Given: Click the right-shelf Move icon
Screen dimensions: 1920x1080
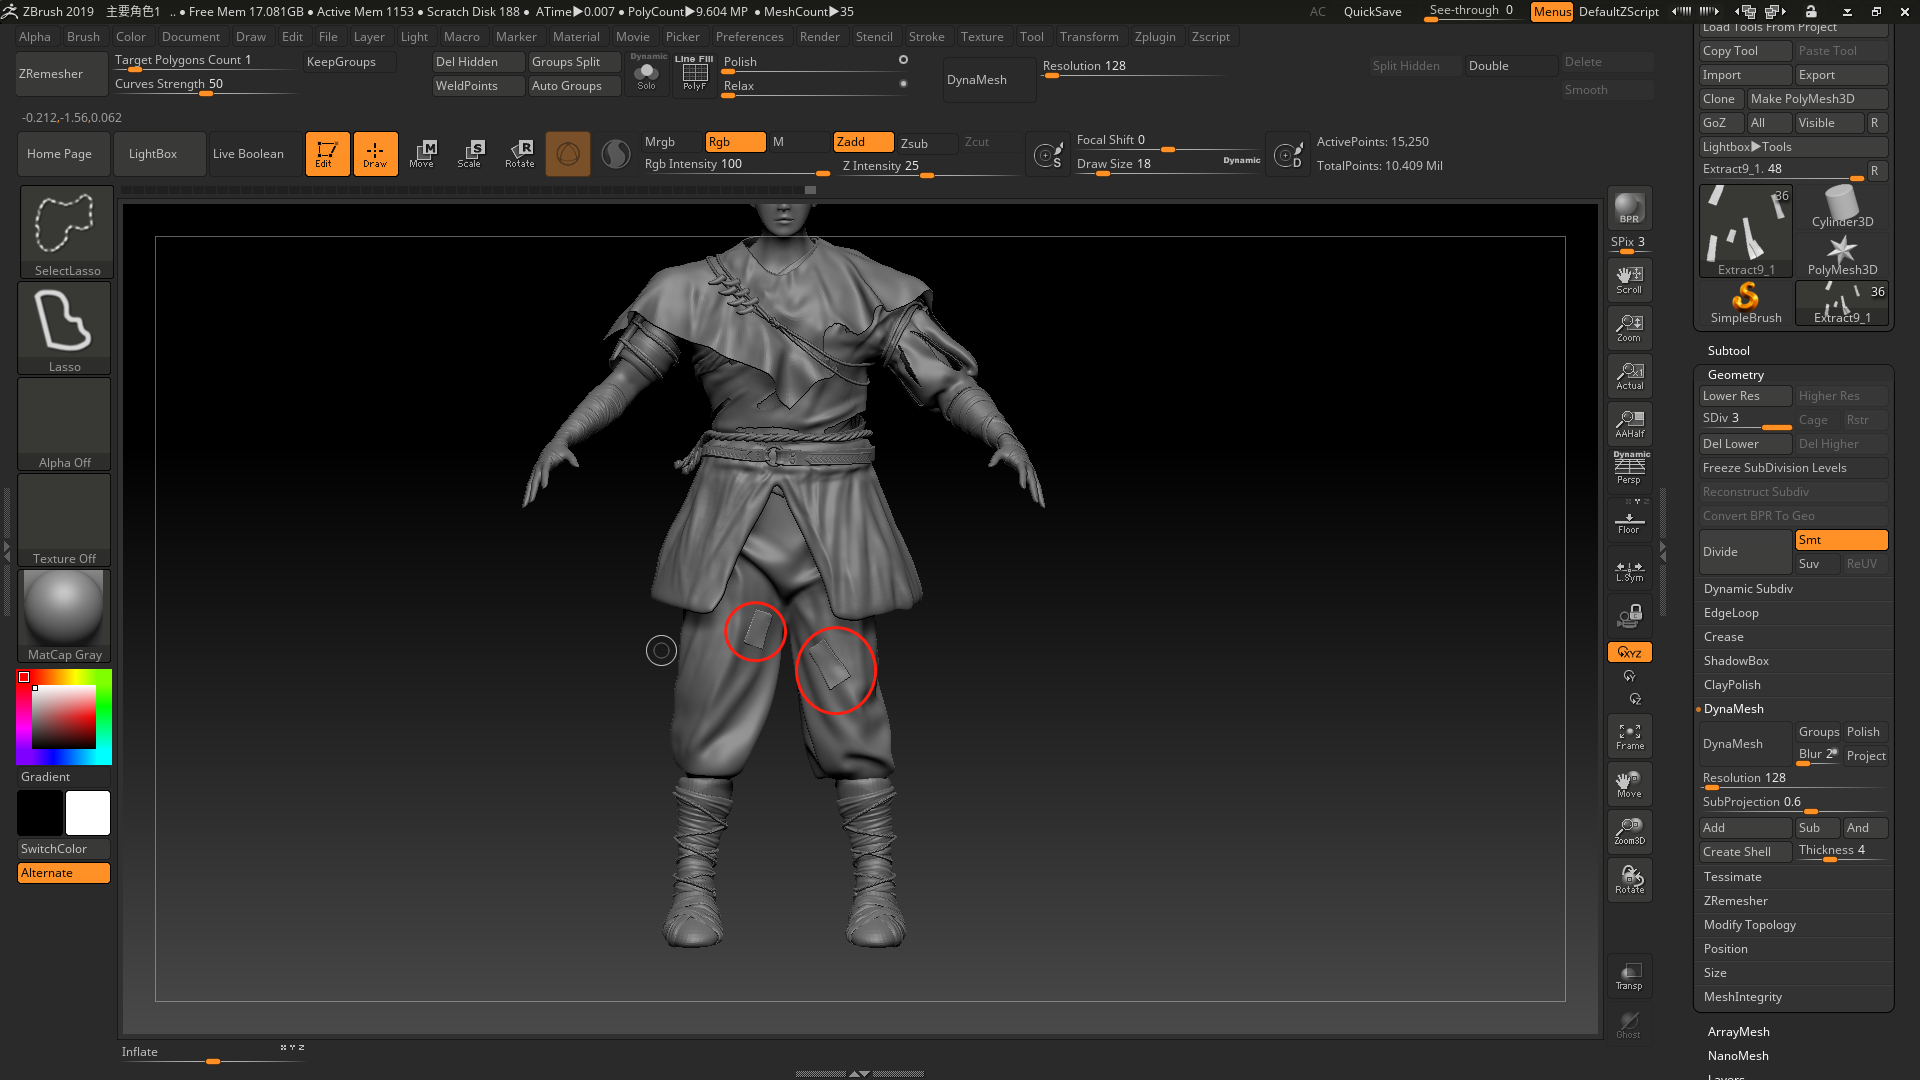Looking at the screenshot, I should pyautogui.click(x=1629, y=784).
